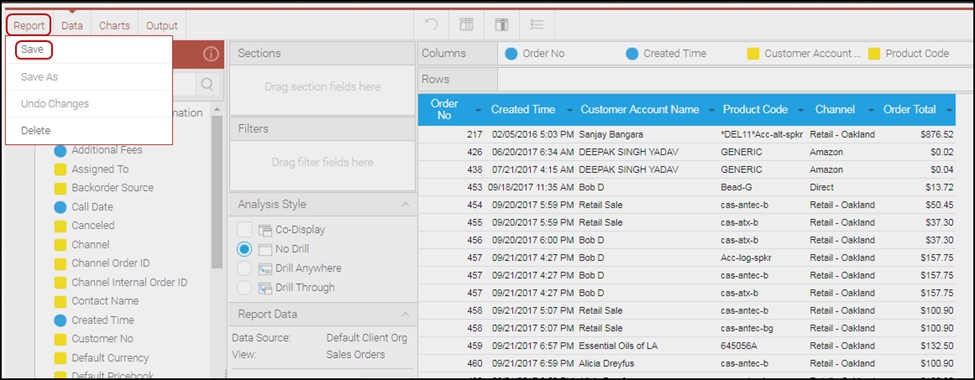Select the Additional Fees field
The image size is (975, 380).
click(x=107, y=150)
